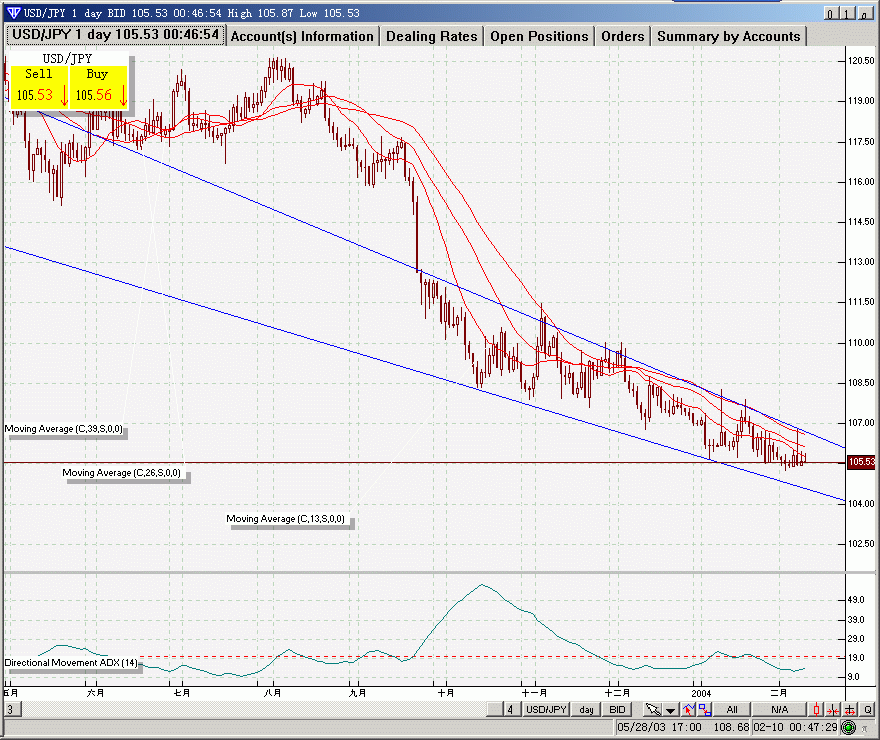This screenshot has height=740, width=880.
Task: Click the blue linked-squares tool icon
Action: [704, 709]
